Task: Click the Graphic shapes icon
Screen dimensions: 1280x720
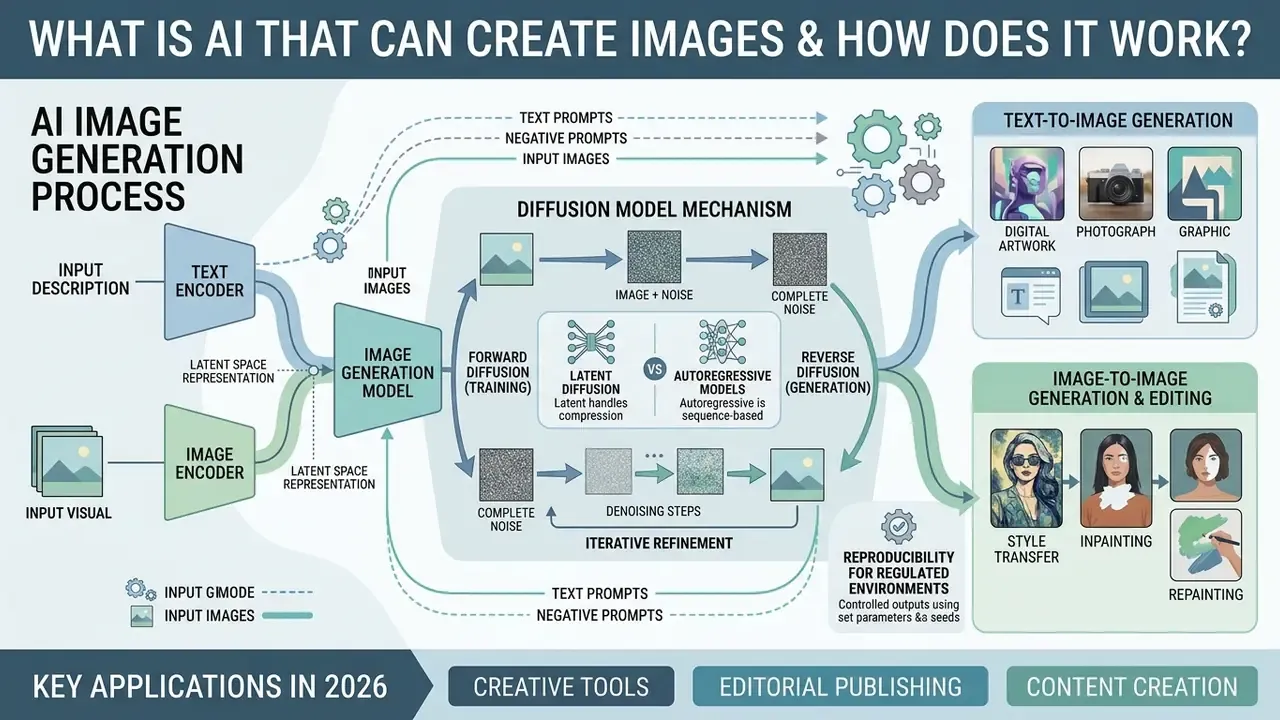Action: point(1204,184)
